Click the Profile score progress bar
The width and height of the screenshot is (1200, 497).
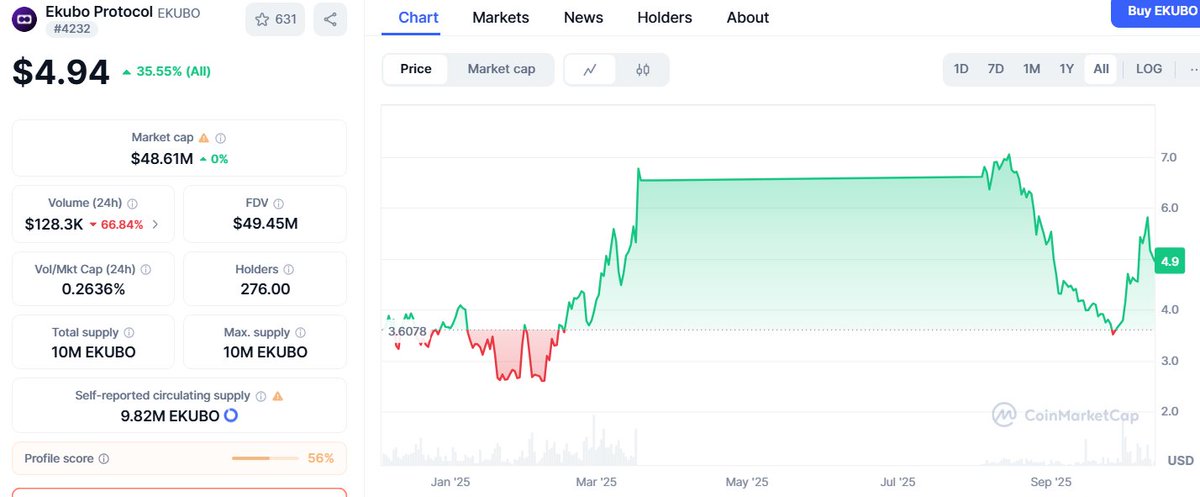point(265,459)
